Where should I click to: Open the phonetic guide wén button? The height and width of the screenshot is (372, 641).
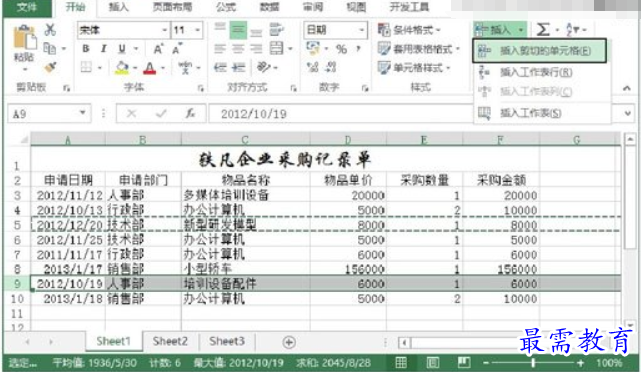pyautogui.click(x=185, y=67)
